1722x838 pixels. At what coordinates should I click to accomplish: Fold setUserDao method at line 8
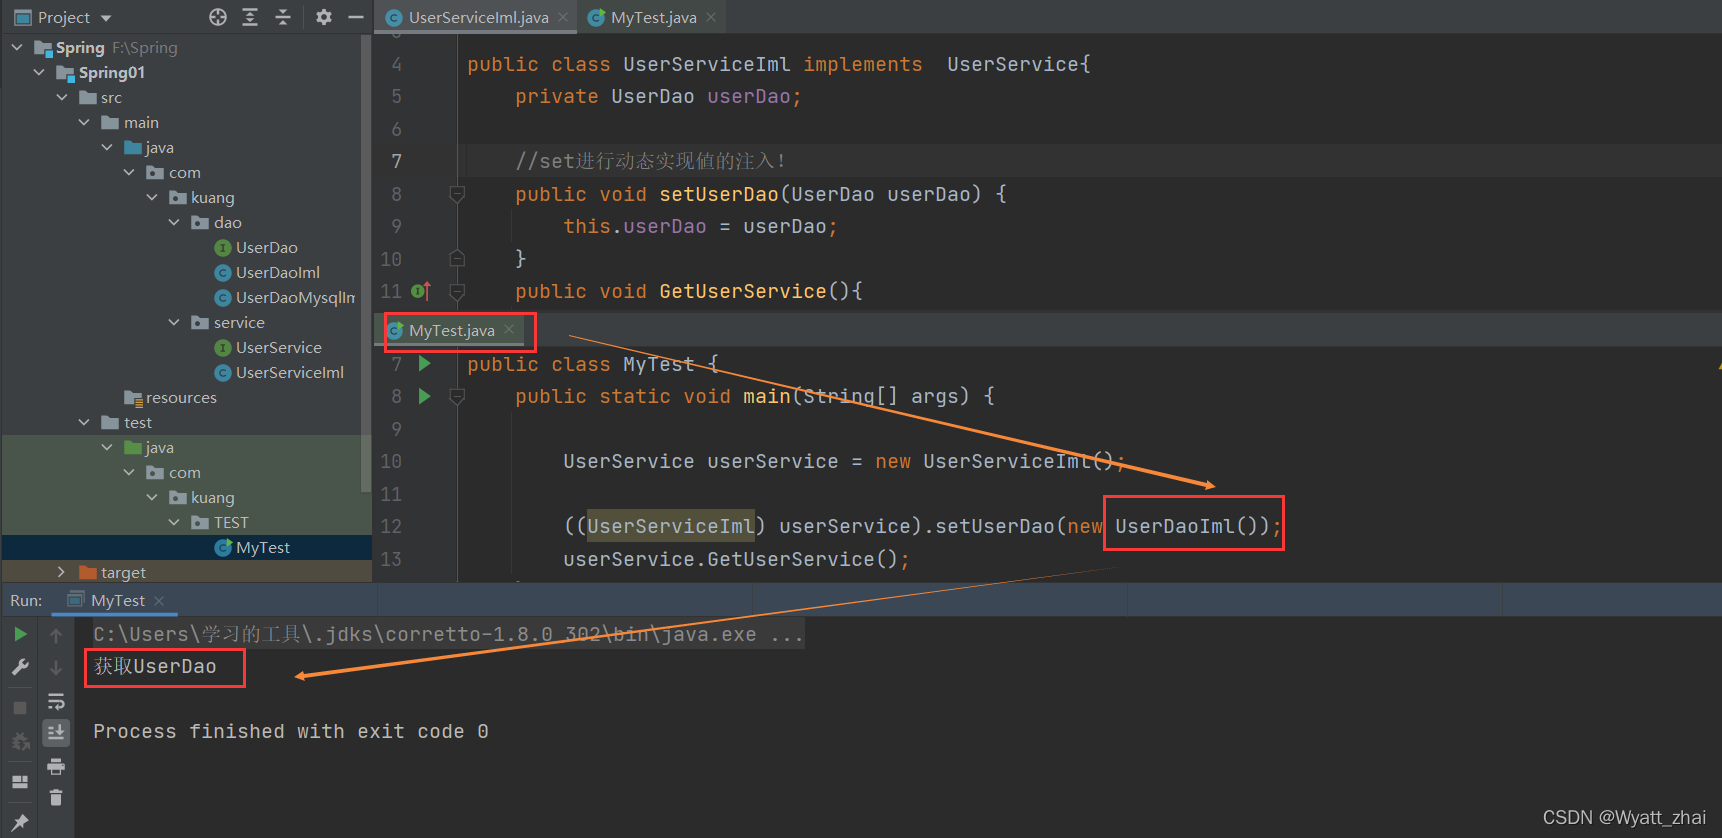(x=457, y=194)
